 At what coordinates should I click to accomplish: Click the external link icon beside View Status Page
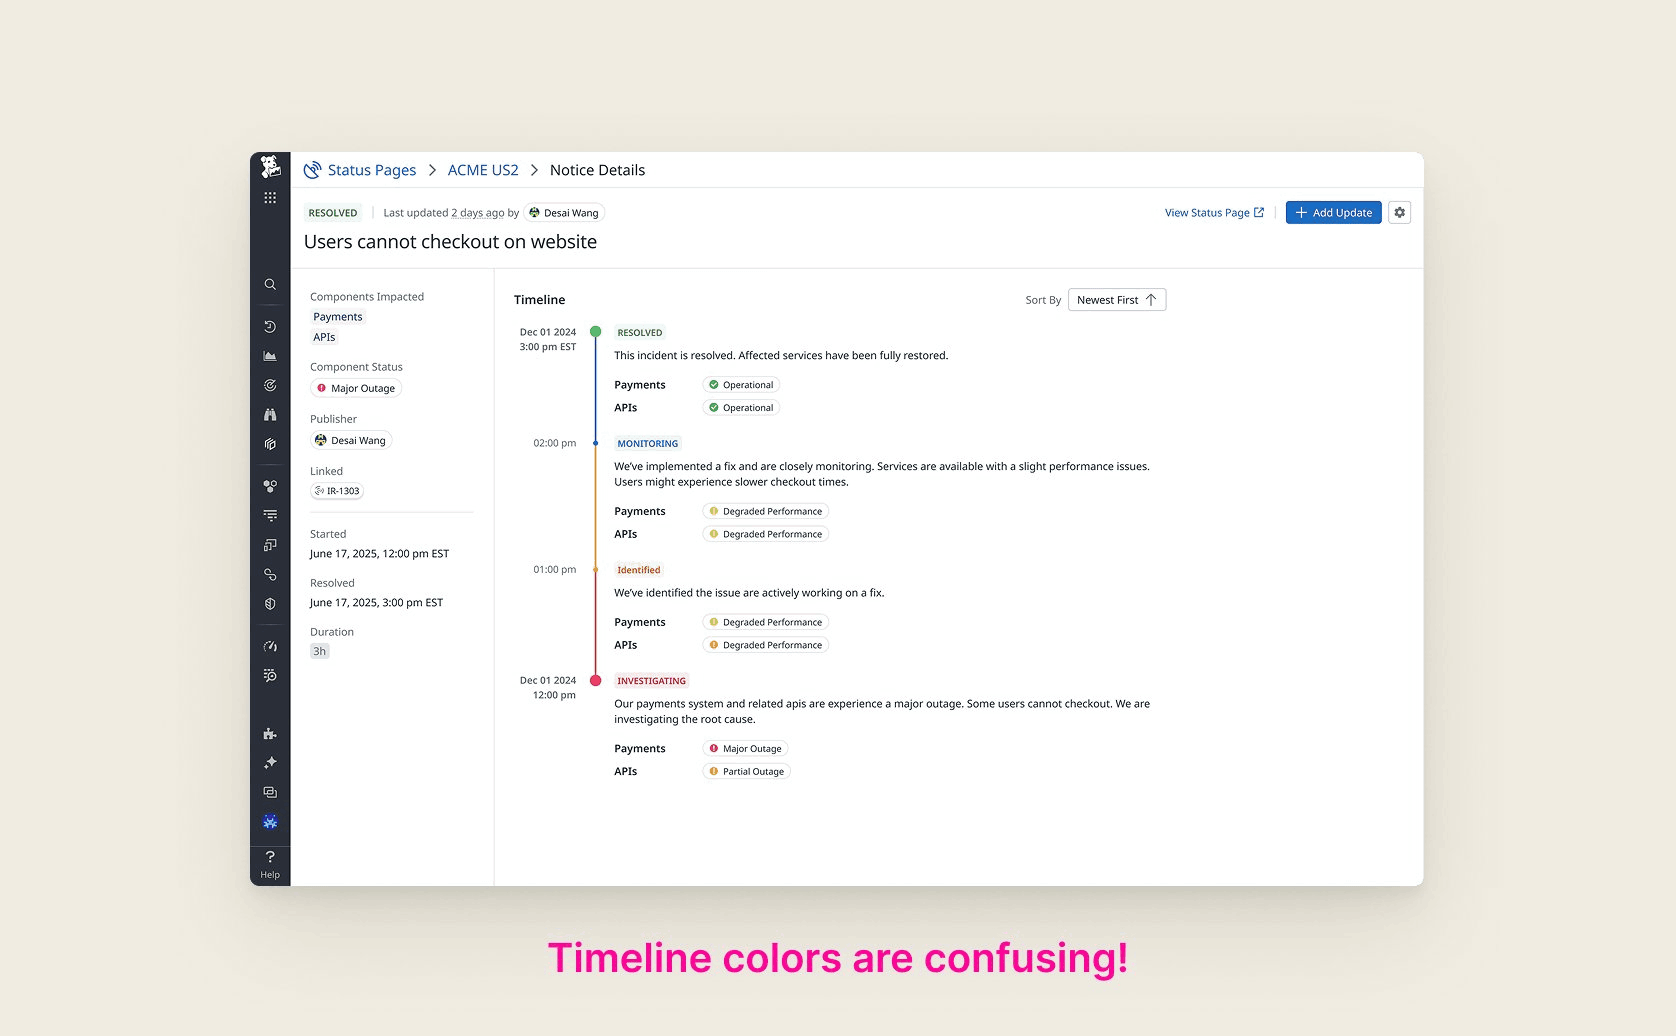pyautogui.click(x=1259, y=212)
